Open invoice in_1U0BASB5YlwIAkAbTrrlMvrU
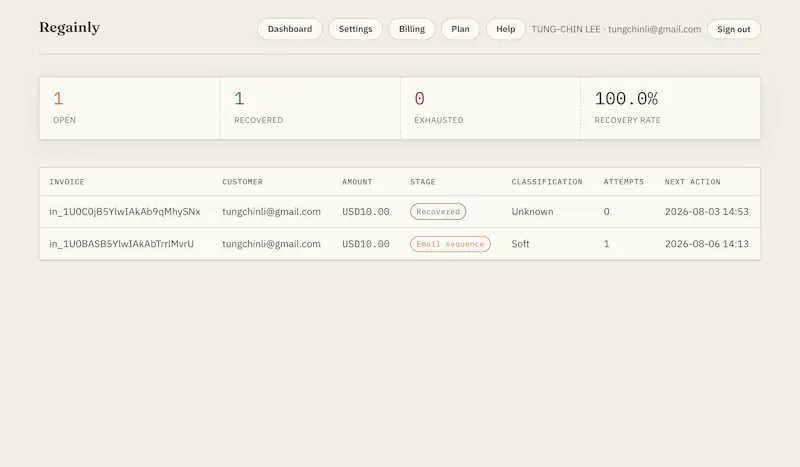 click(121, 244)
